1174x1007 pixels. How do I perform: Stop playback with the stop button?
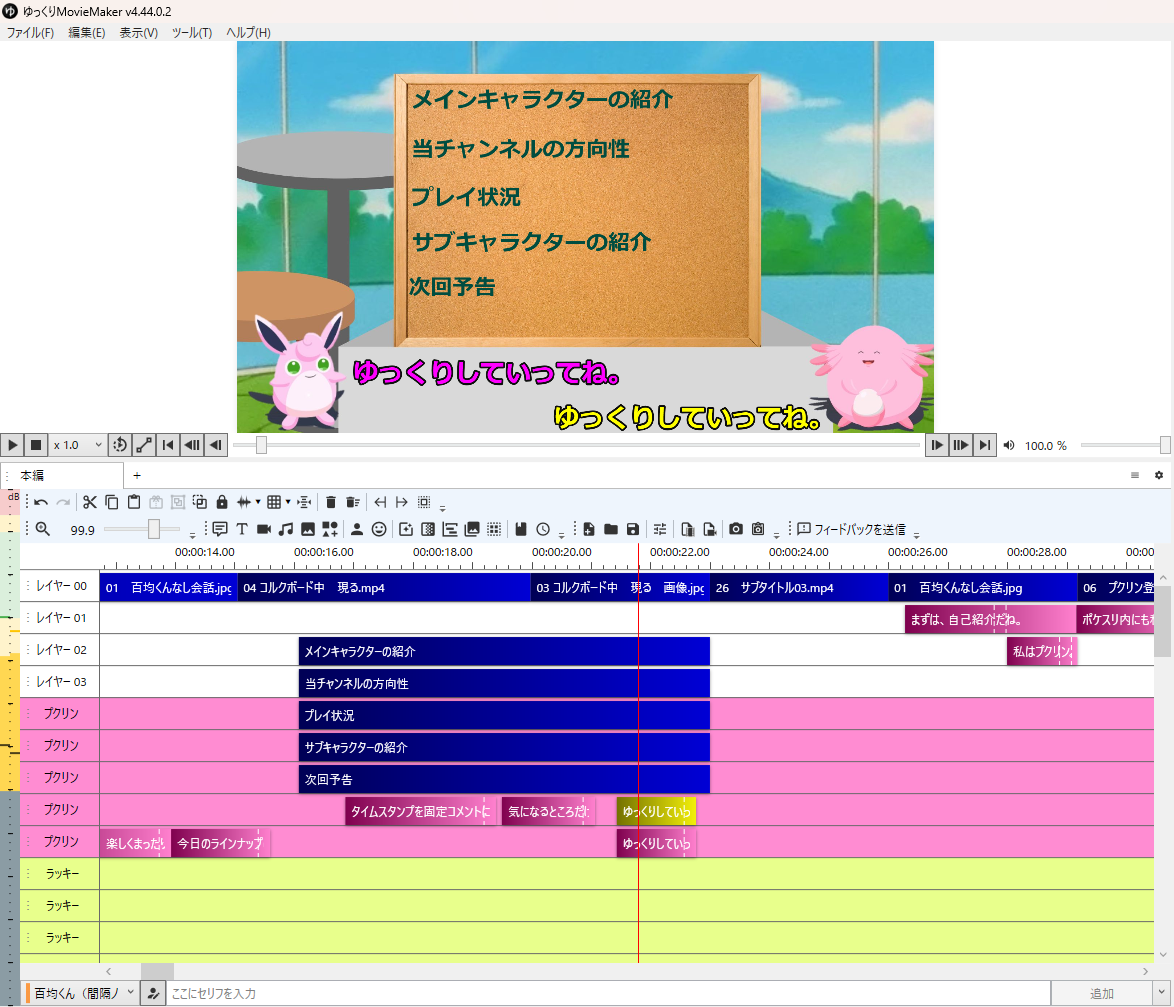(x=36, y=445)
